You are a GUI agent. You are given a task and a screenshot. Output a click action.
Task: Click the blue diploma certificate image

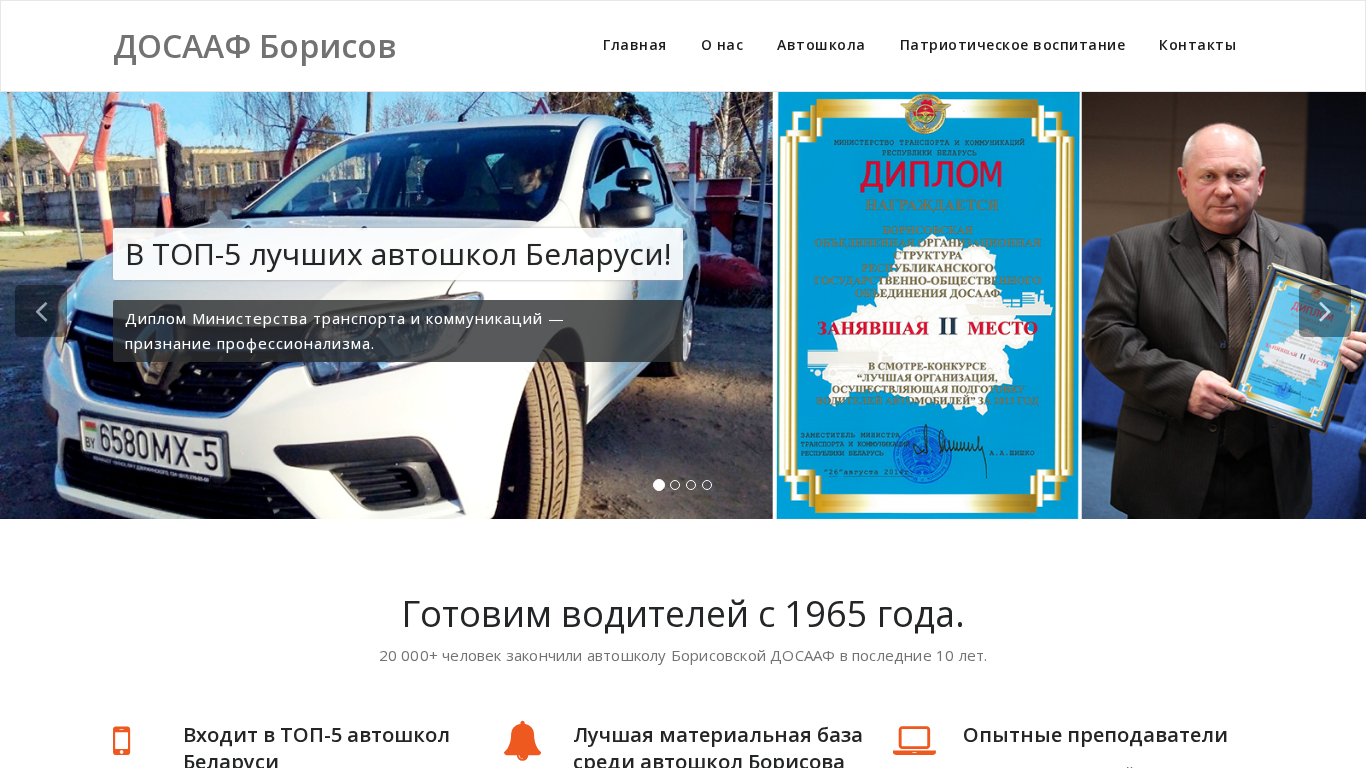coord(928,305)
